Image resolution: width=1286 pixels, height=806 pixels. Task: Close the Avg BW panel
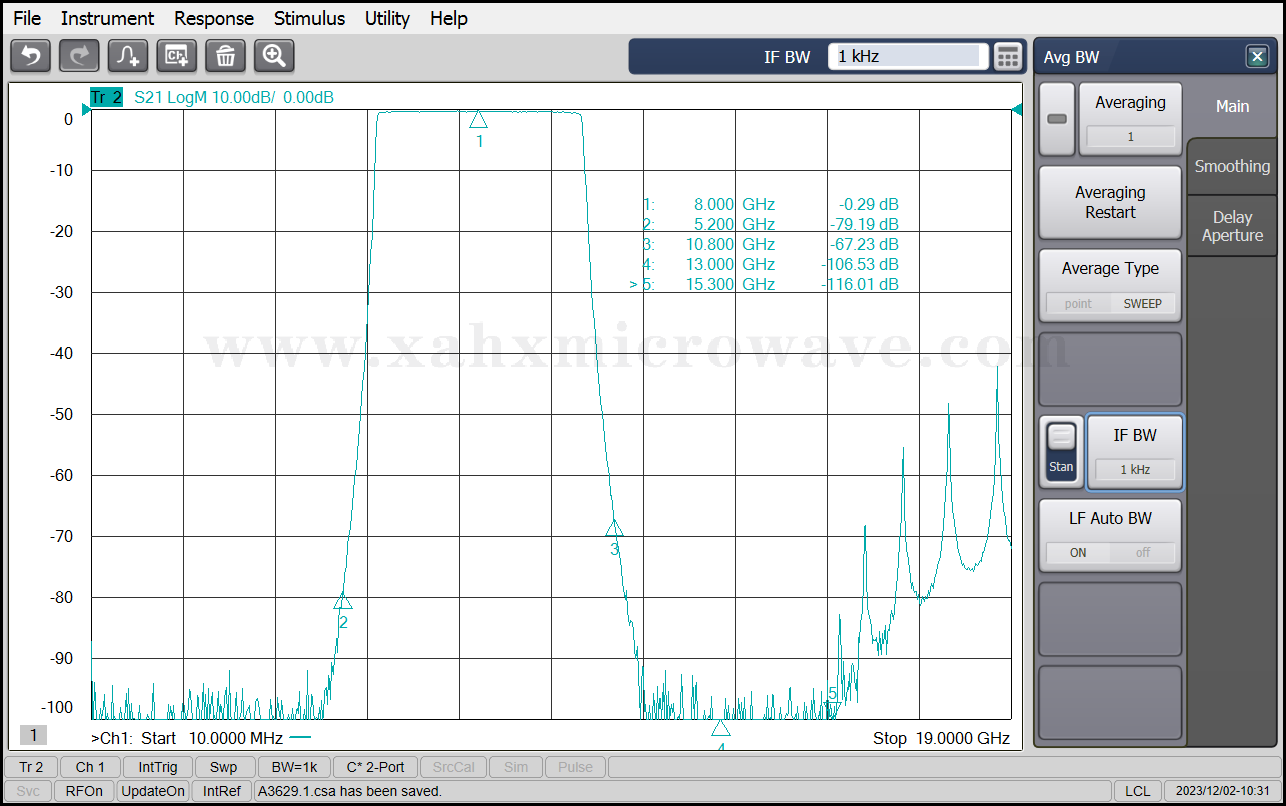pyautogui.click(x=1257, y=57)
